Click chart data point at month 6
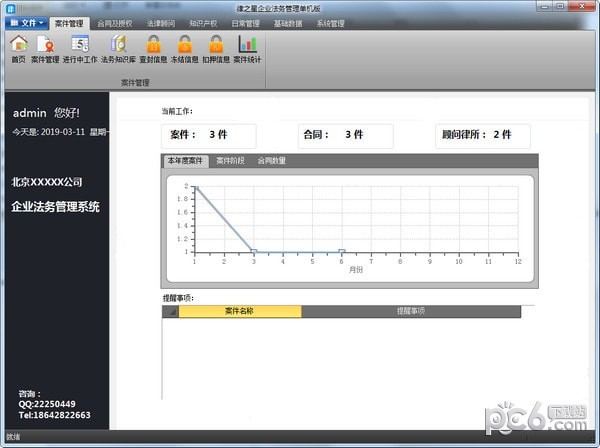Viewport: 600px width, 448px height. click(342, 251)
